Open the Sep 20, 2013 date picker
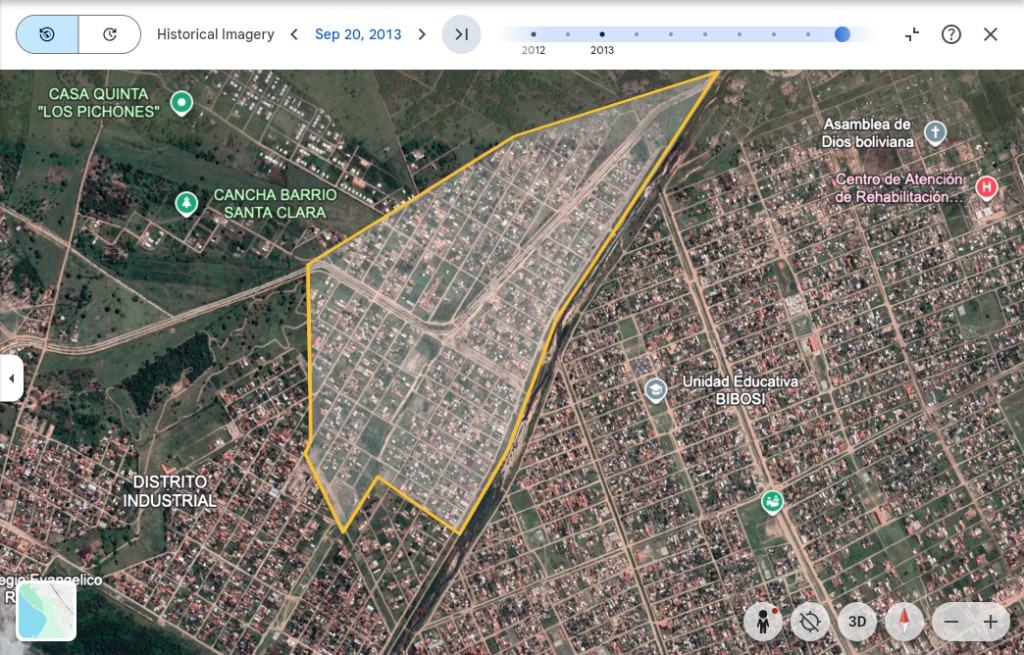This screenshot has height=655, width=1024. [x=358, y=34]
